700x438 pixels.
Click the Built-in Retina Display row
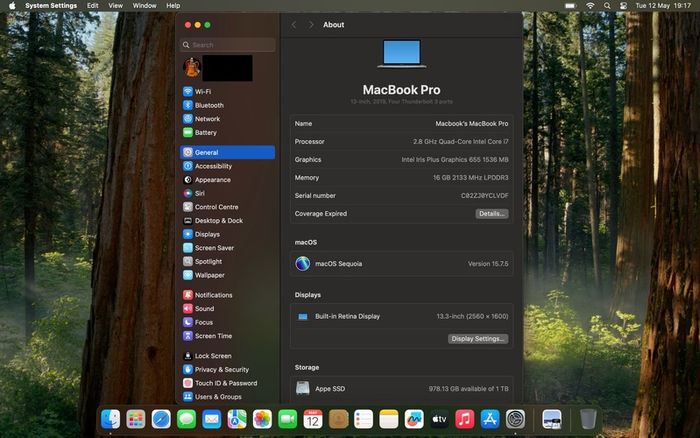pyautogui.click(x=401, y=317)
